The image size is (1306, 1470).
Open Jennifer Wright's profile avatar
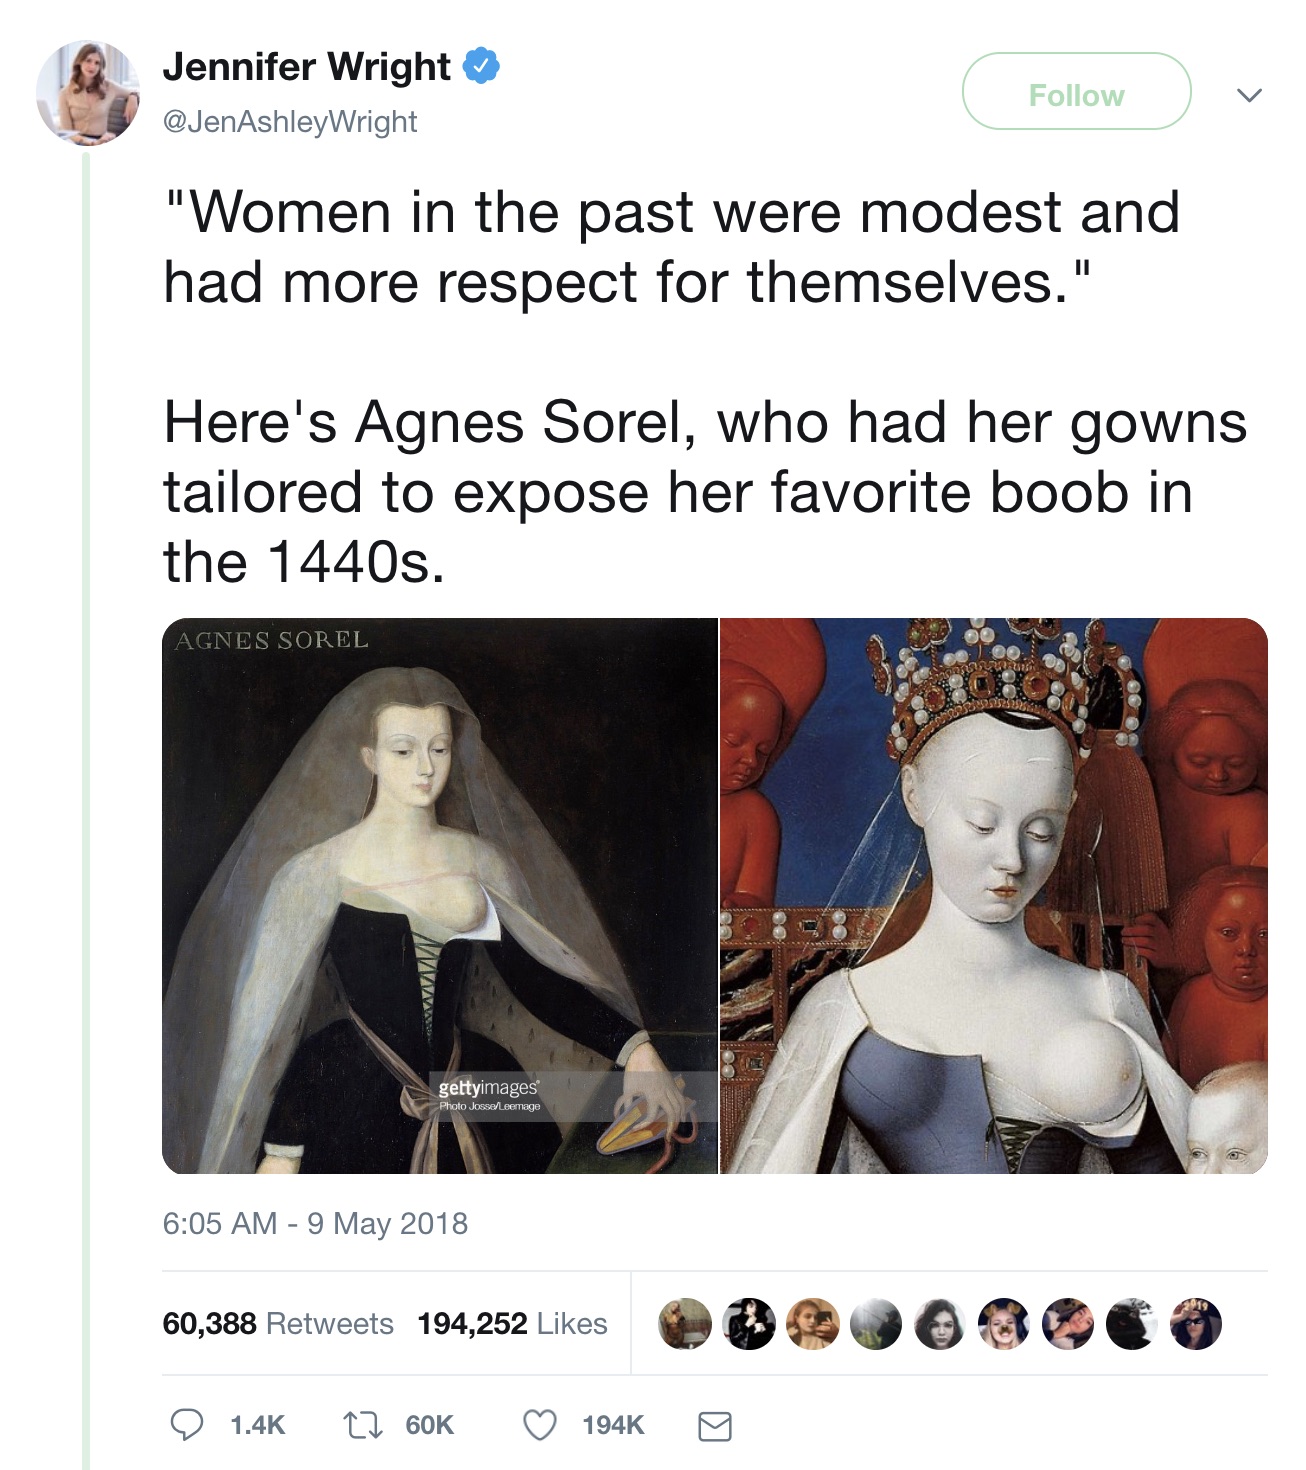88,92
